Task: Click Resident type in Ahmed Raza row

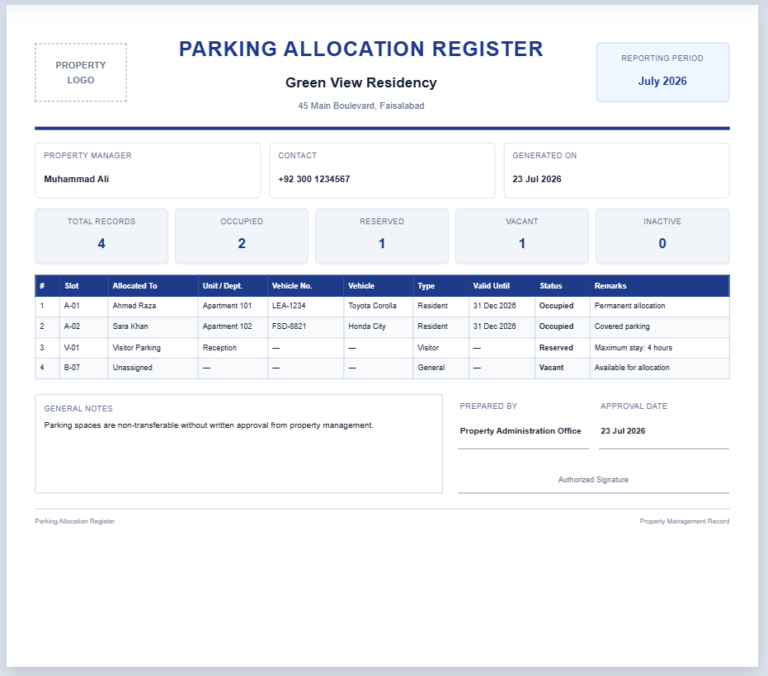Action: coord(432,306)
